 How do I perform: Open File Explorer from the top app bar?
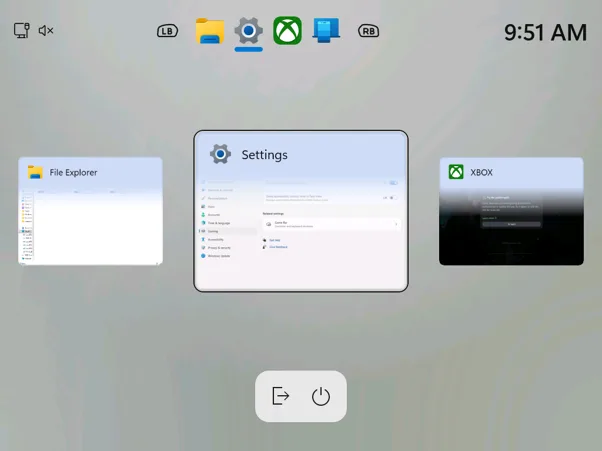tap(210, 31)
